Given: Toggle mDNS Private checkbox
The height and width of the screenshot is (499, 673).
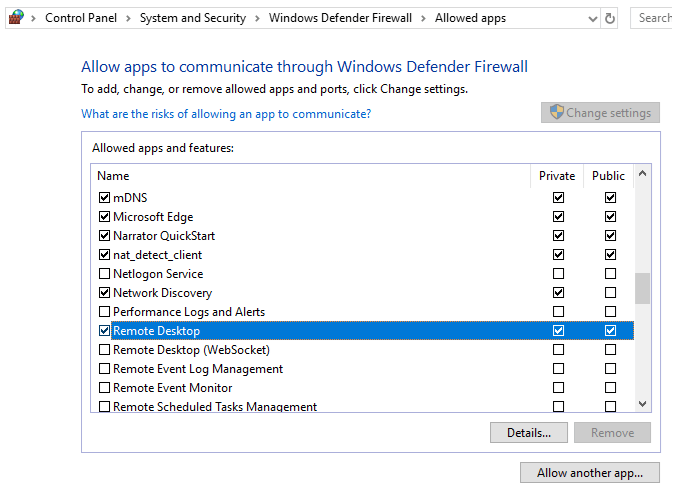Looking at the screenshot, I should (x=558, y=197).
